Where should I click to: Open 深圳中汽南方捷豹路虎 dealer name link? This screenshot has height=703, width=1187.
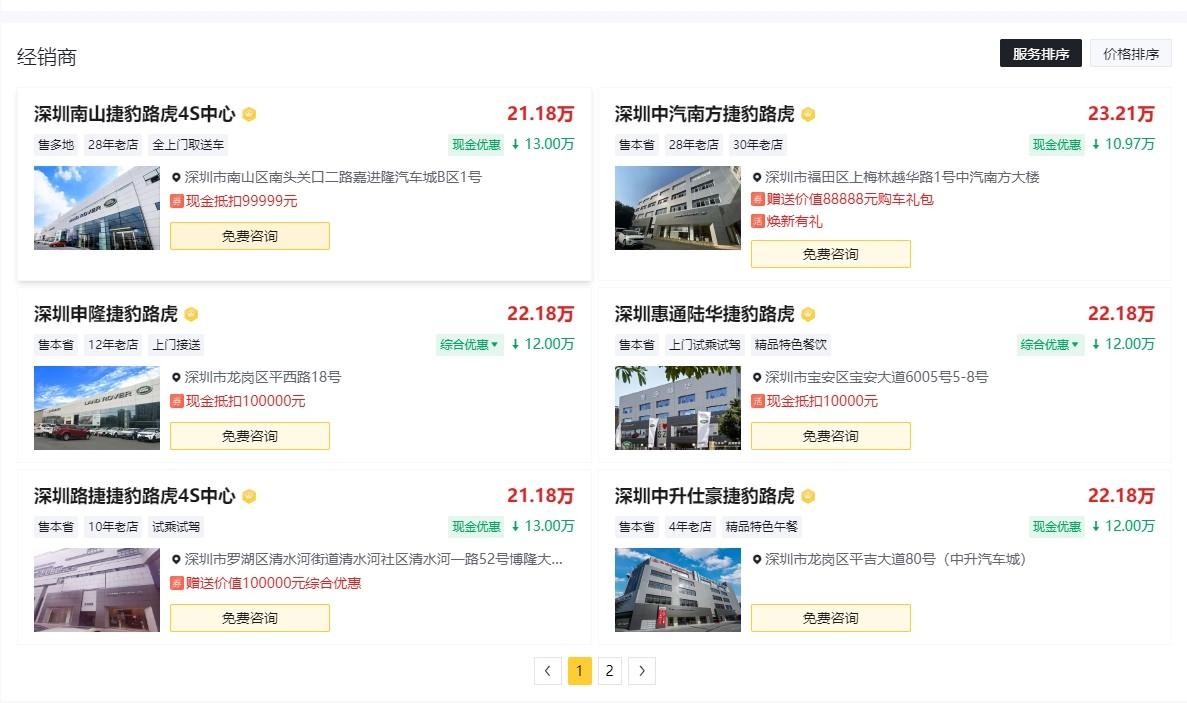pyautogui.click(x=704, y=114)
